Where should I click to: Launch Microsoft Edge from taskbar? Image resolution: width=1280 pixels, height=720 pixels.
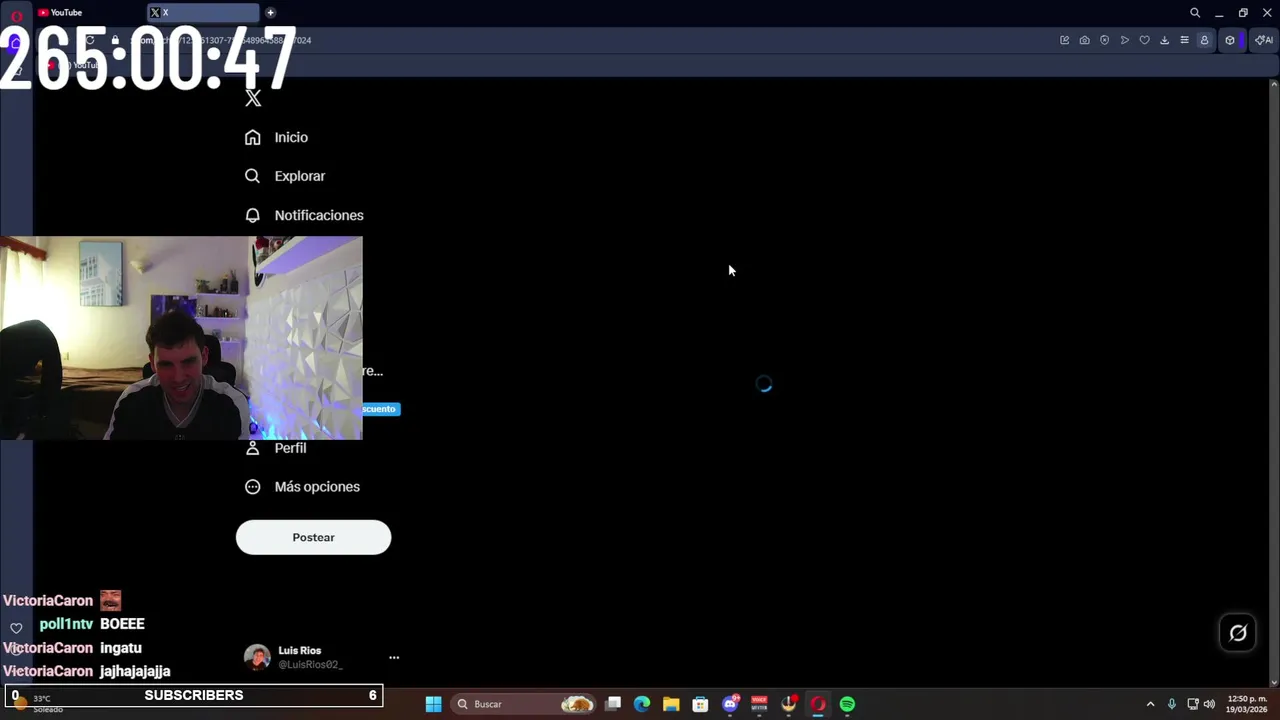642,704
